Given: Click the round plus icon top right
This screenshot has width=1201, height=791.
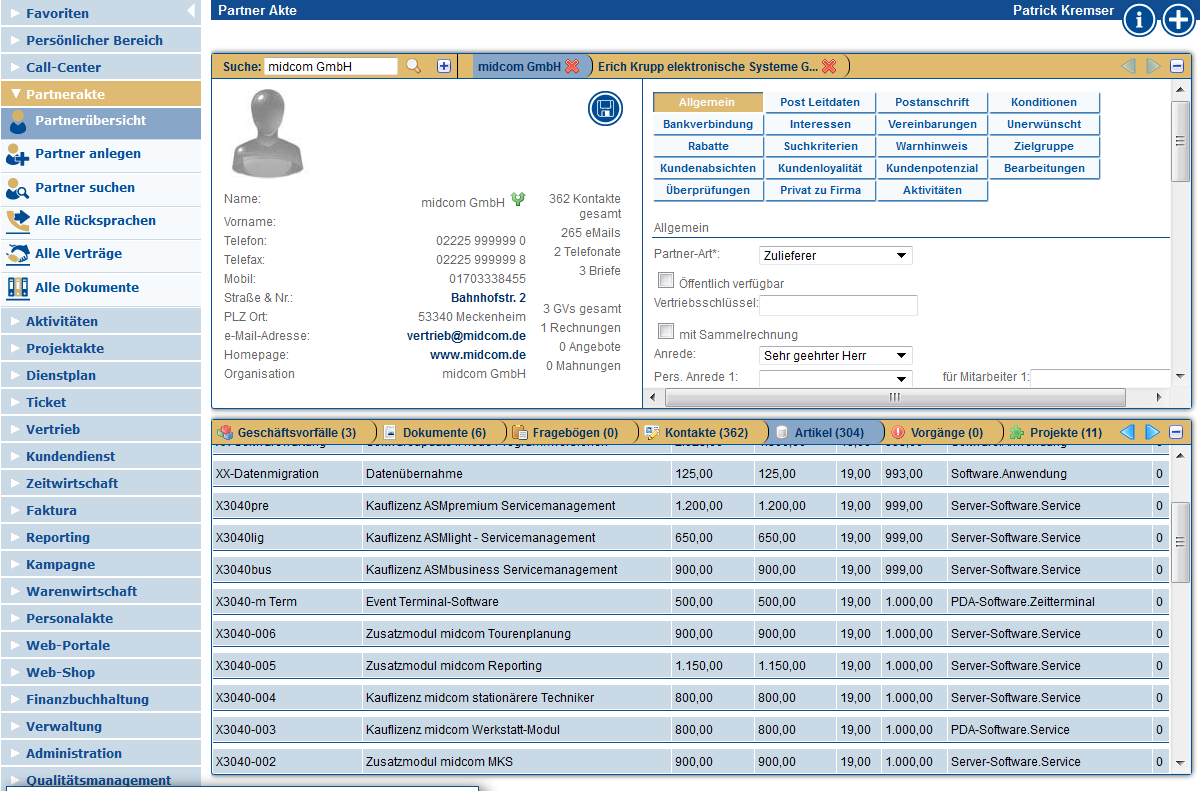Looking at the screenshot, I should (1179, 20).
